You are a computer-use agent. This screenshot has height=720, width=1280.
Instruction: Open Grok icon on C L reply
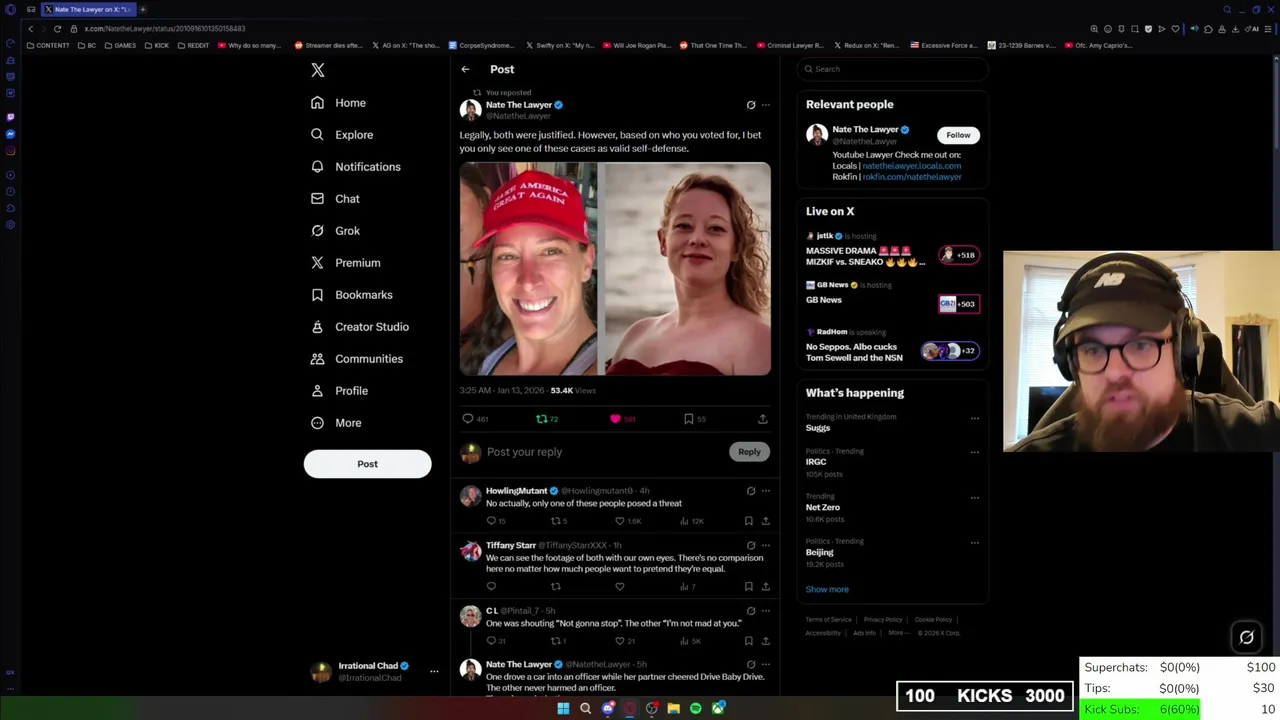pos(751,611)
